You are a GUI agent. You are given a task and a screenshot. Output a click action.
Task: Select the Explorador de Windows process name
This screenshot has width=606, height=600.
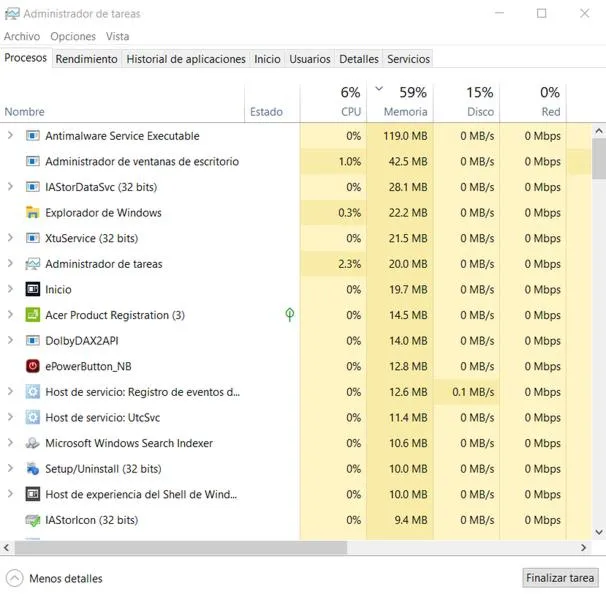(103, 213)
